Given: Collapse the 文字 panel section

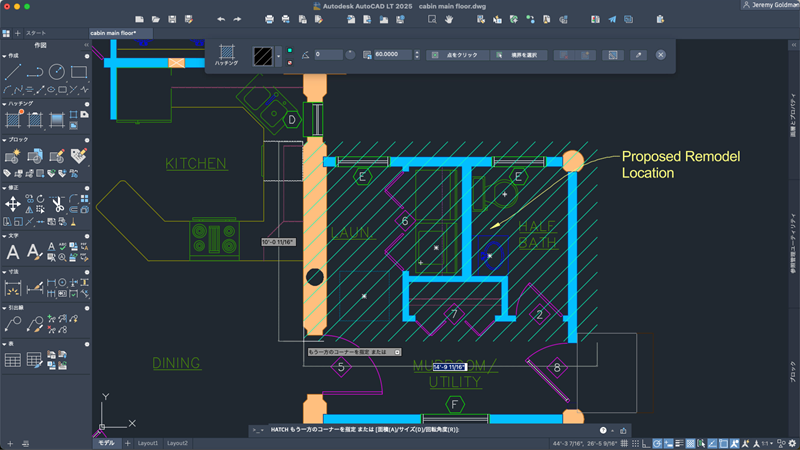Looking at the screenshot, I should click(x=4, y=236).
